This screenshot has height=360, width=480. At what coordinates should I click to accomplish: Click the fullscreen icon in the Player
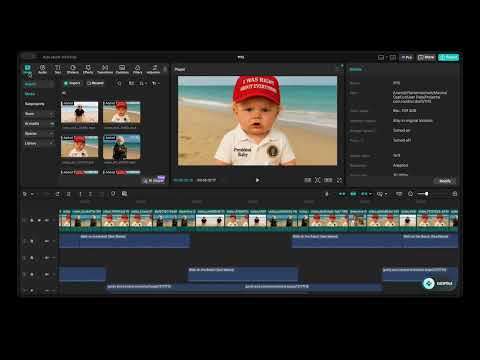[x=339, y=180]
